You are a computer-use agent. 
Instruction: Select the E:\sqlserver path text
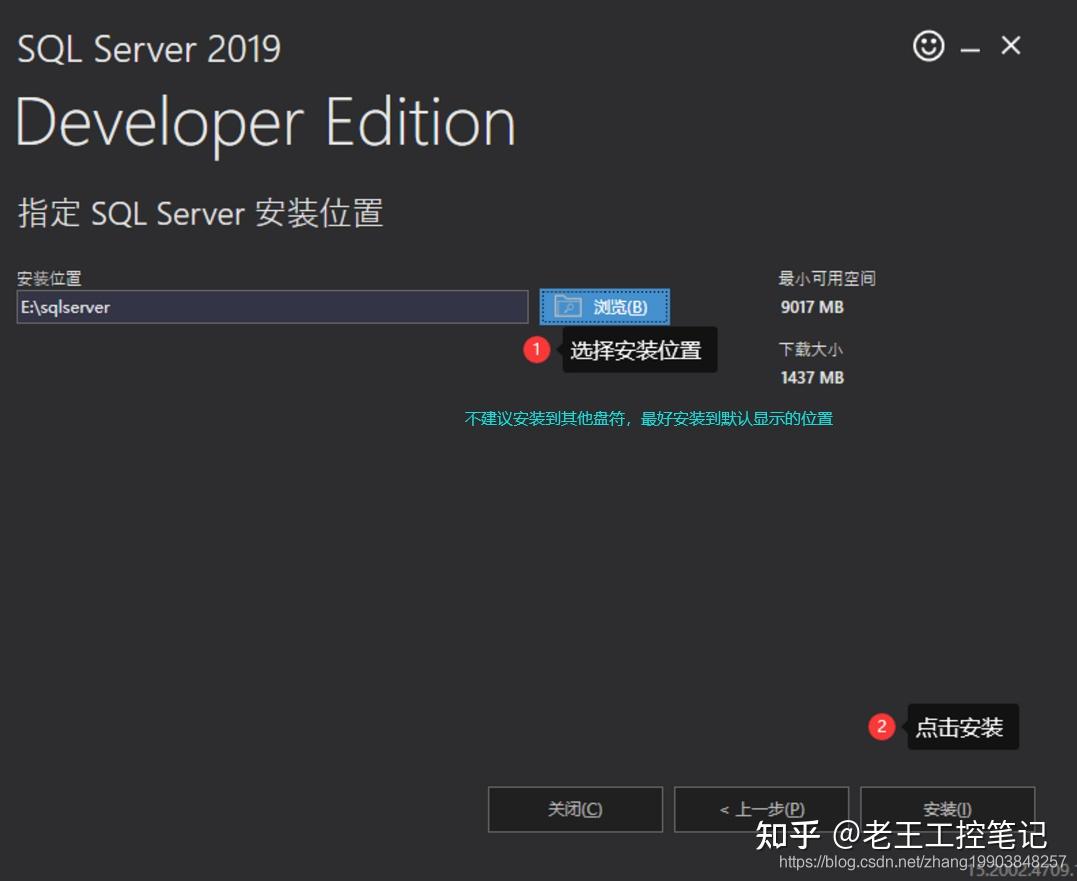[64, 307]
